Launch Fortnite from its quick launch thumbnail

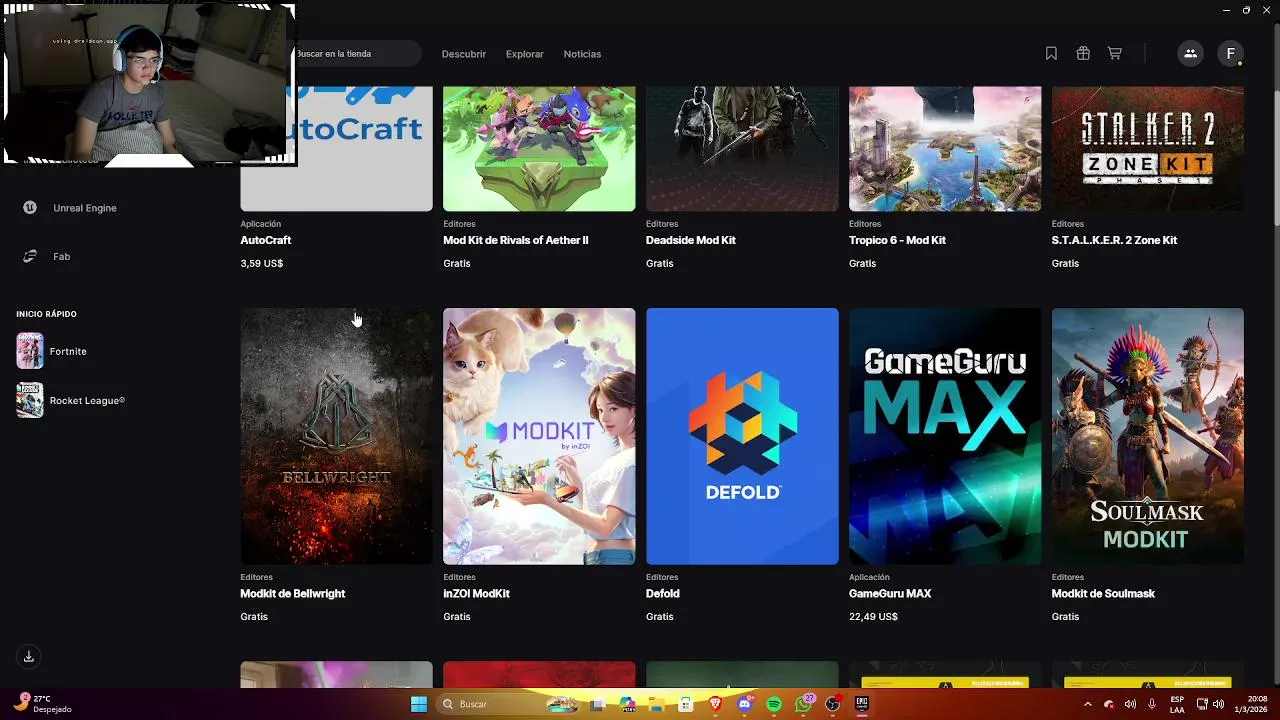[x=30, y=351]
